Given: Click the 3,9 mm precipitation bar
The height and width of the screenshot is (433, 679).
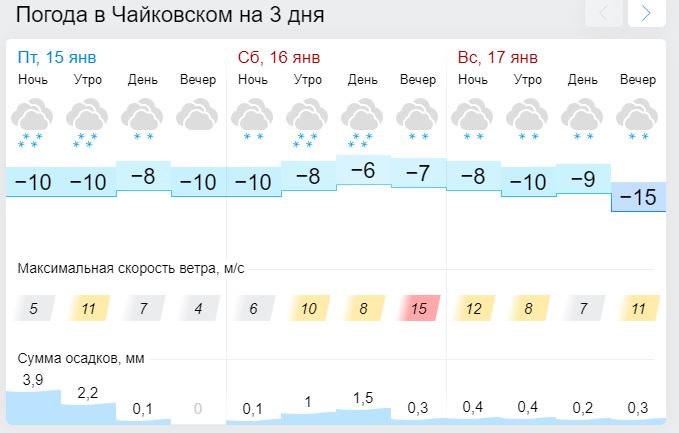Looking at the screenshot, I should [33, 407].
